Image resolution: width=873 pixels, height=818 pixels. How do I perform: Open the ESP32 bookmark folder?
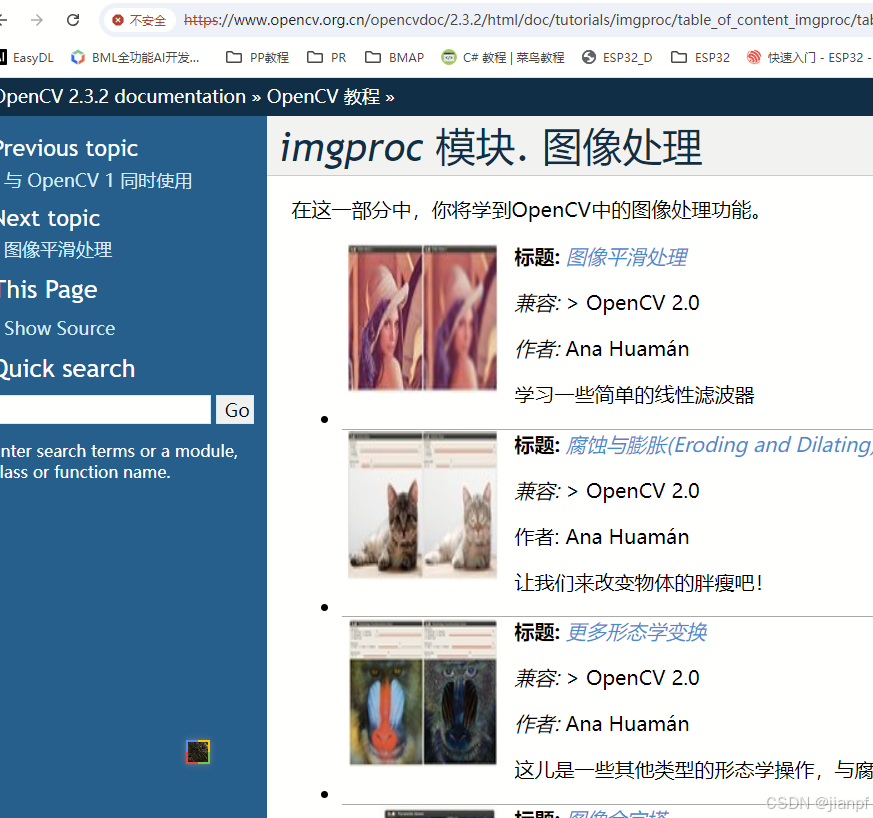[700, 57]
